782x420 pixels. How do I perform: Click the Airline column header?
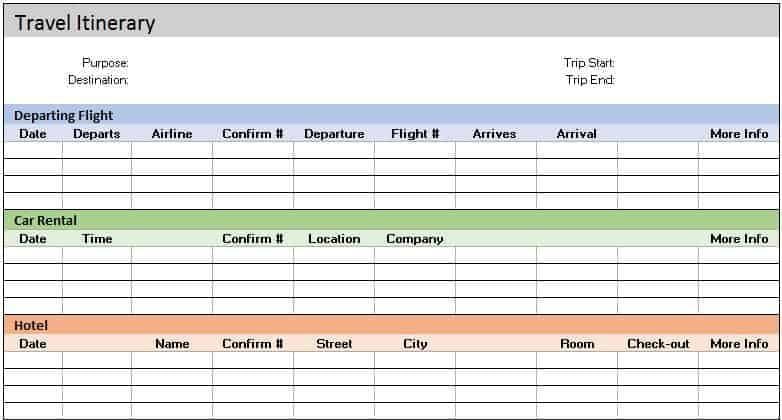click(172, 134)
